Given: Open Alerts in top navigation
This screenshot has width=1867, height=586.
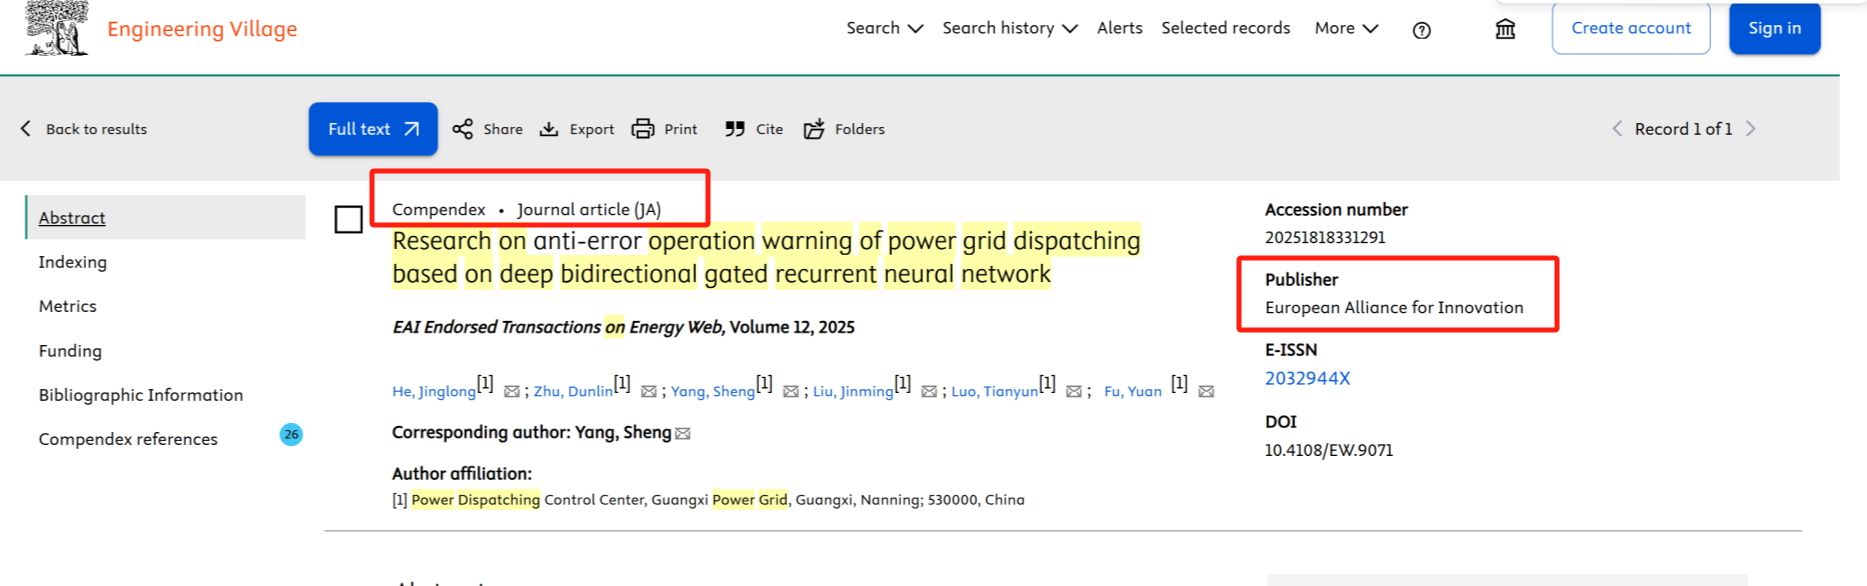Looking at the screenshot, I should click(1119, 28).
